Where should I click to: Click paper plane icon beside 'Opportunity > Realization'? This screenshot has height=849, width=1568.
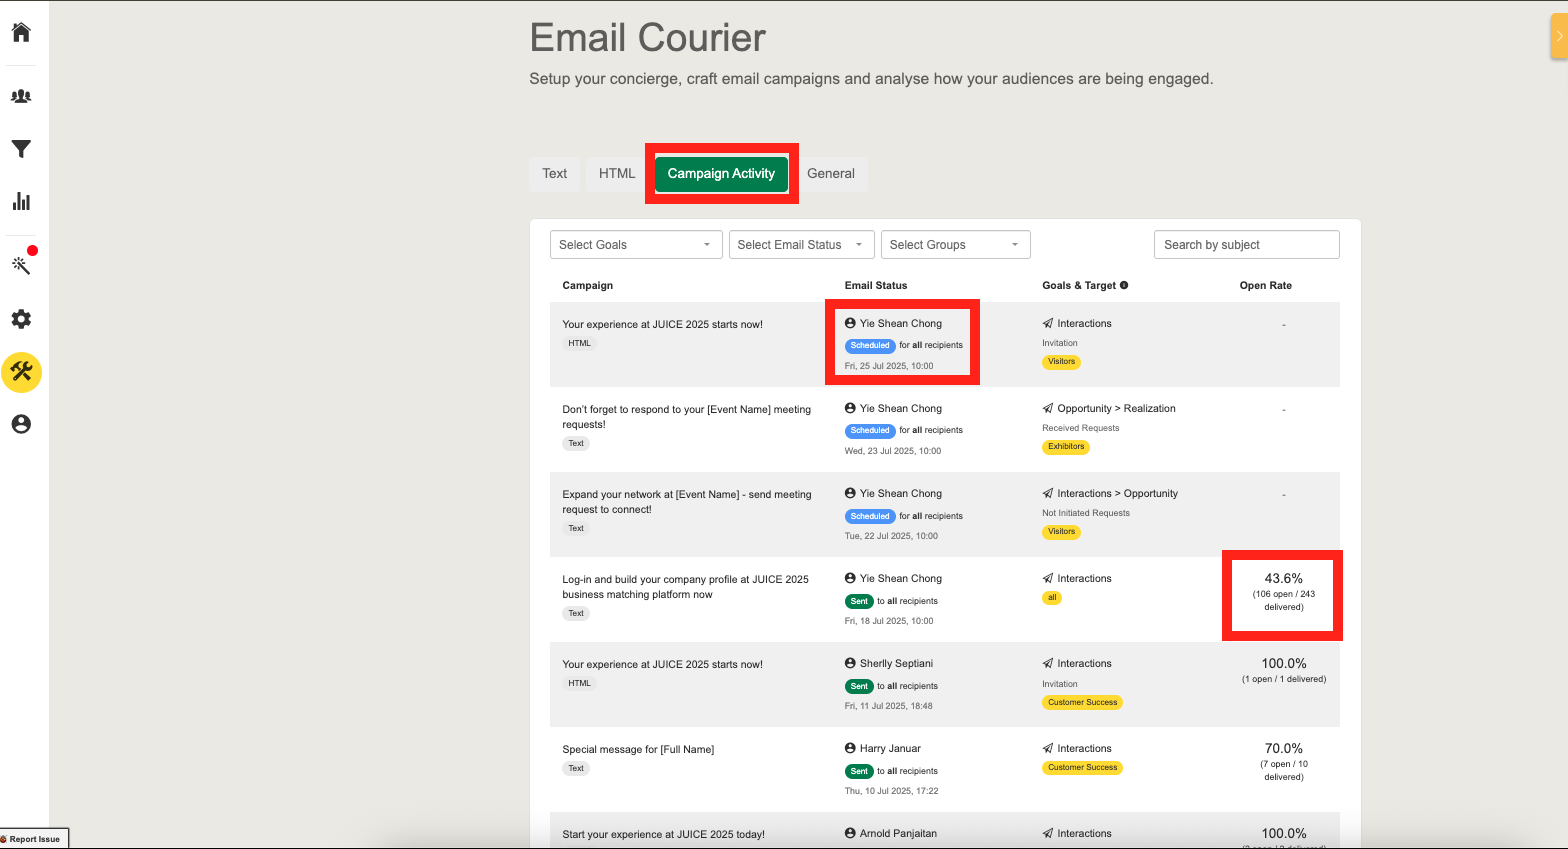pyautogui.click(x=1048, y=408)
